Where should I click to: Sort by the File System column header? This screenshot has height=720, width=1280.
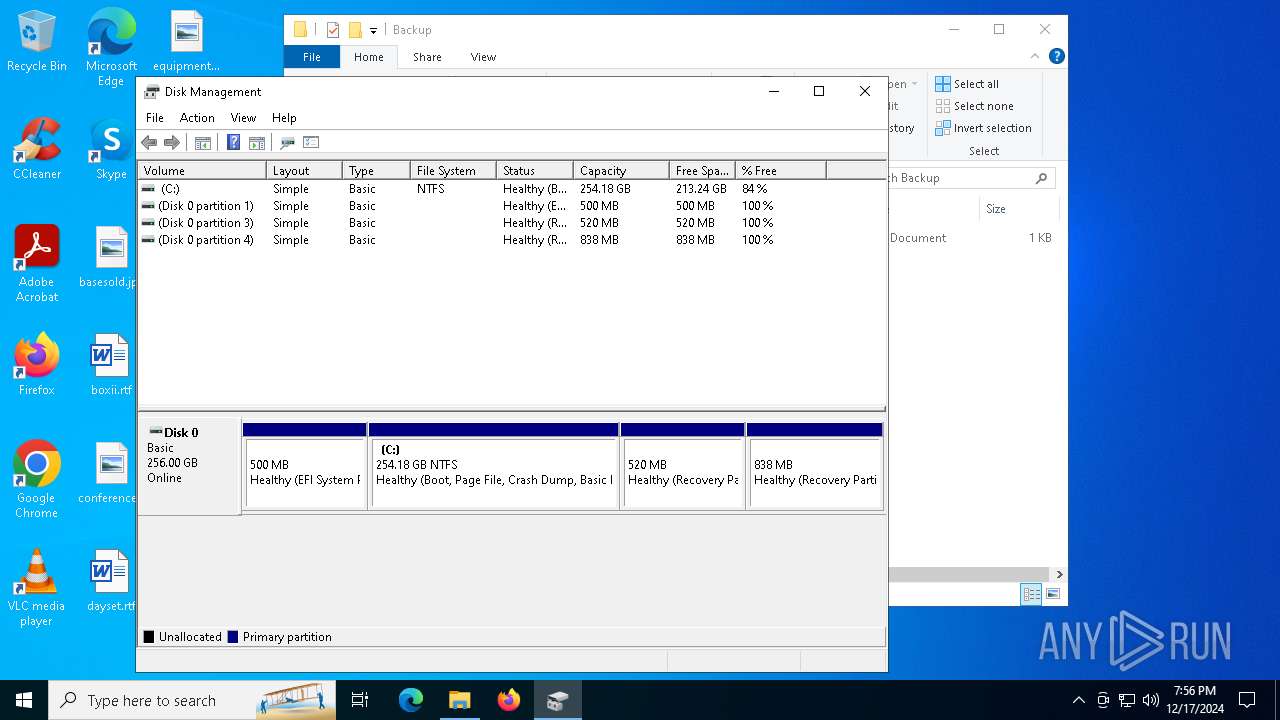(453, 170)
